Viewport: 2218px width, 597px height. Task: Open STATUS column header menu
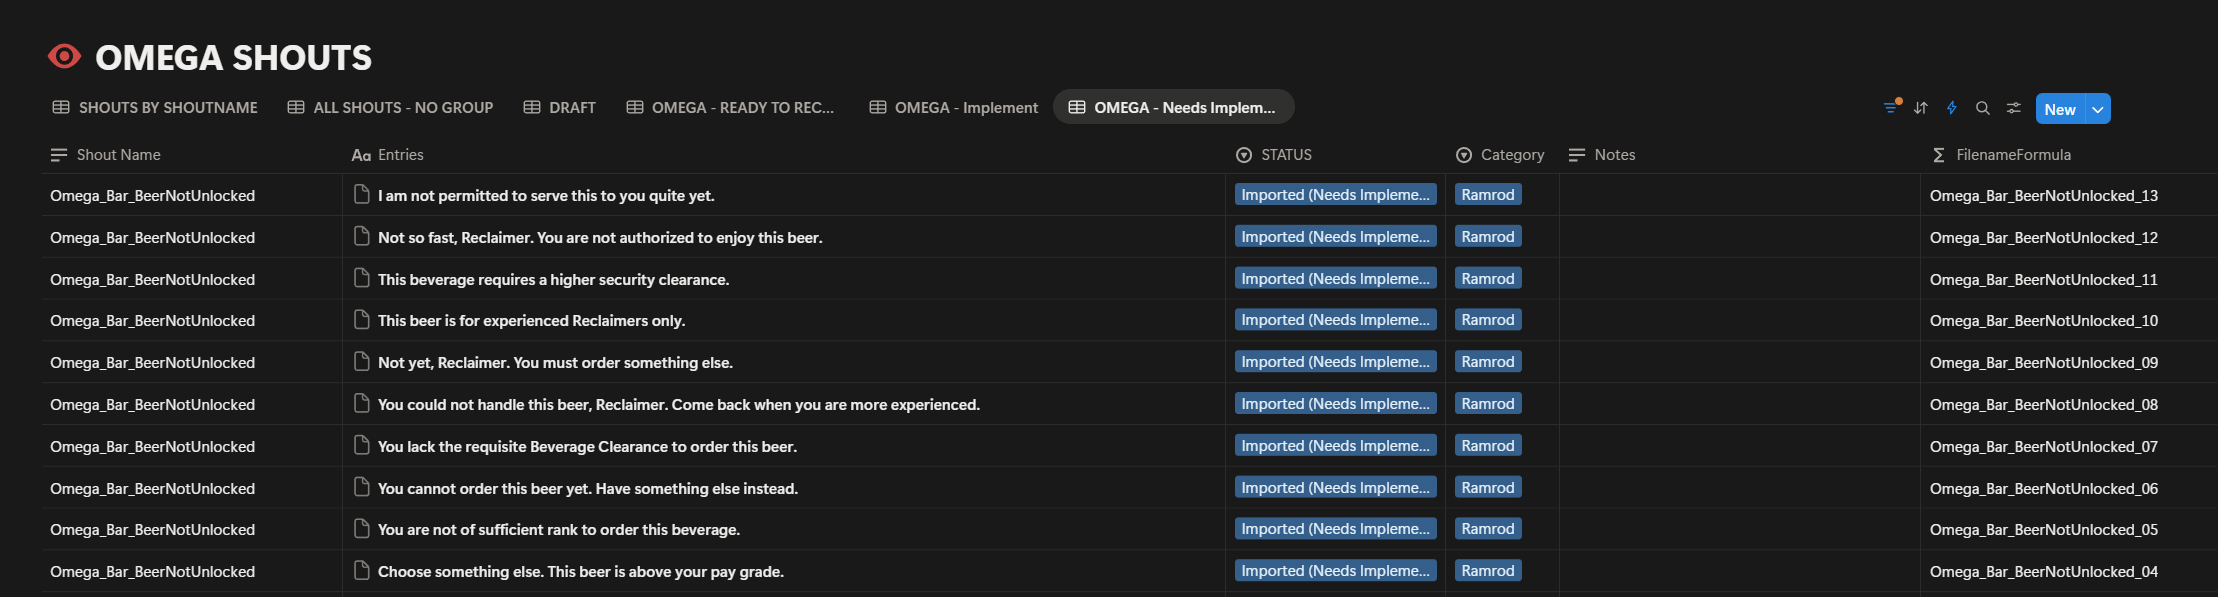click(x=1274, y=155)
